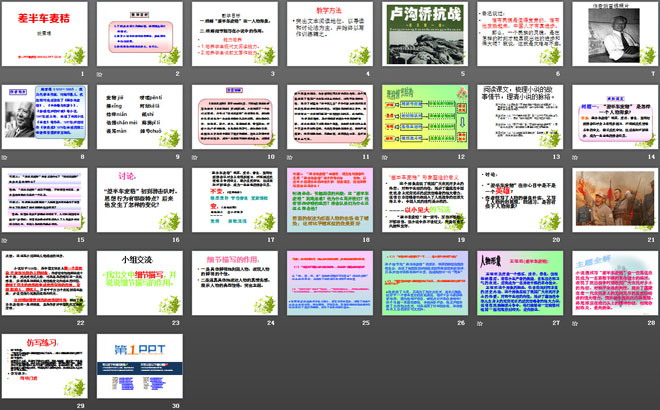Select slide 25 thumbnail

coord(330,283)
